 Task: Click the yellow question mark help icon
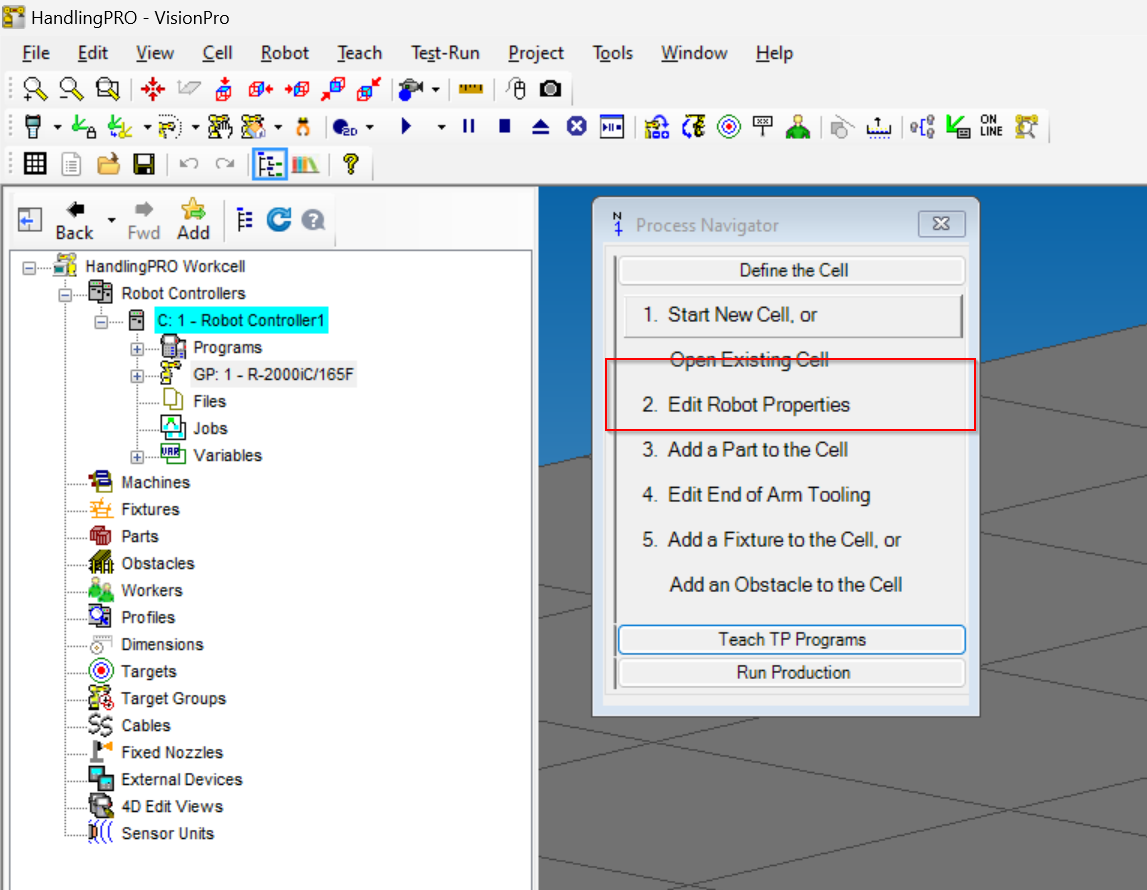point(350,164)
